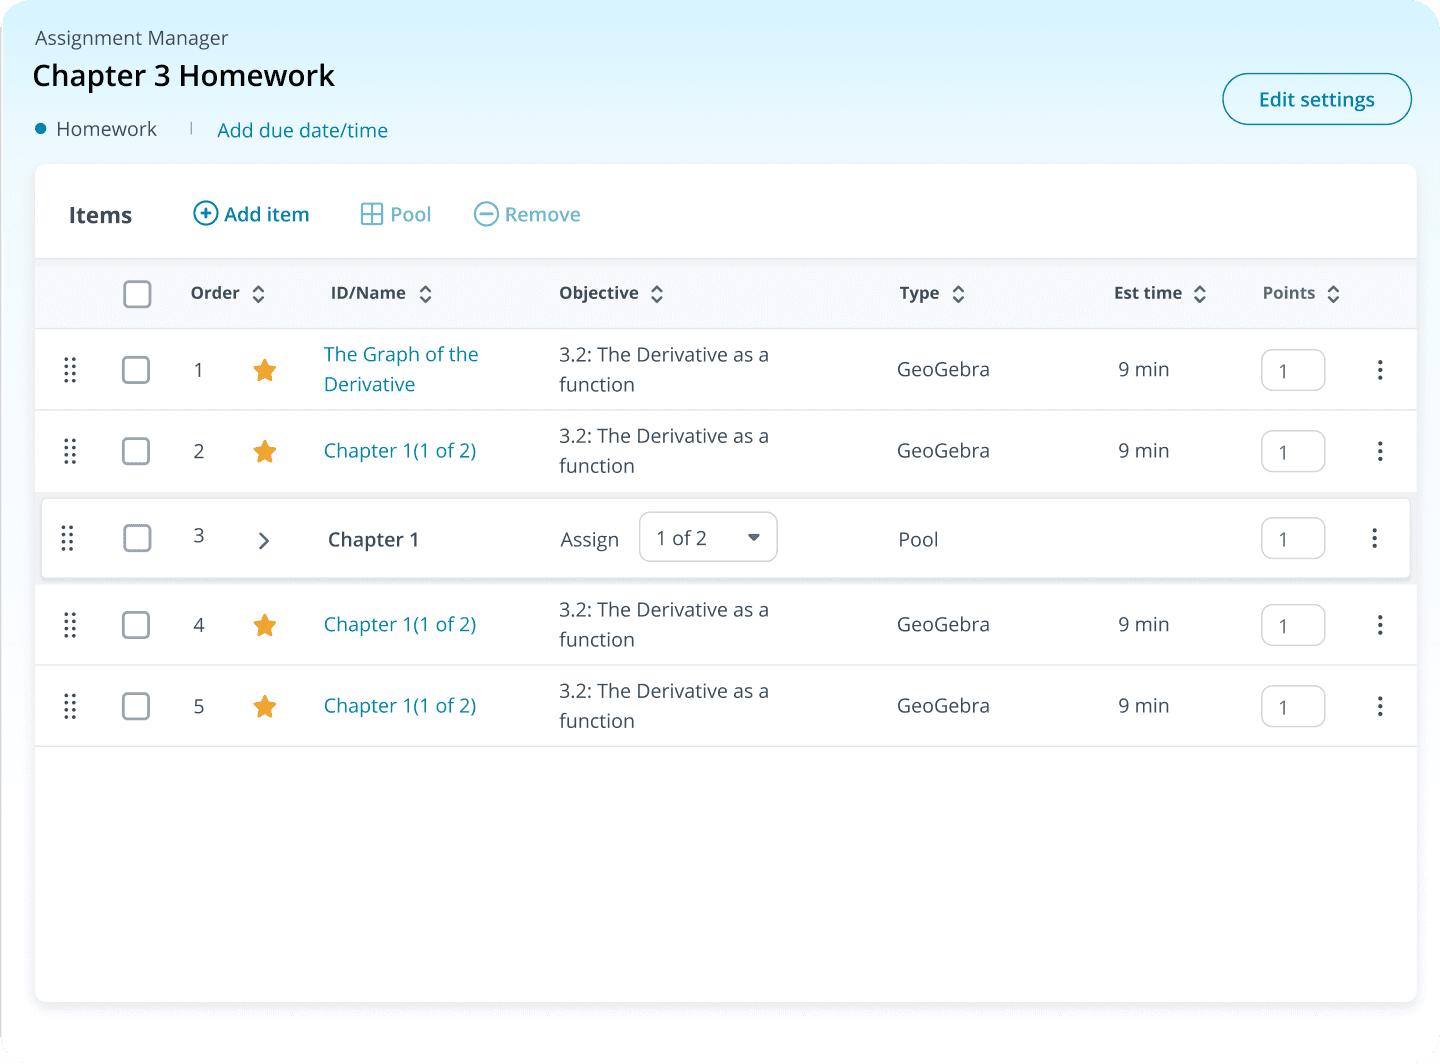Sort items by Est time
1440x1064 pixels.
click(1200, 294)
